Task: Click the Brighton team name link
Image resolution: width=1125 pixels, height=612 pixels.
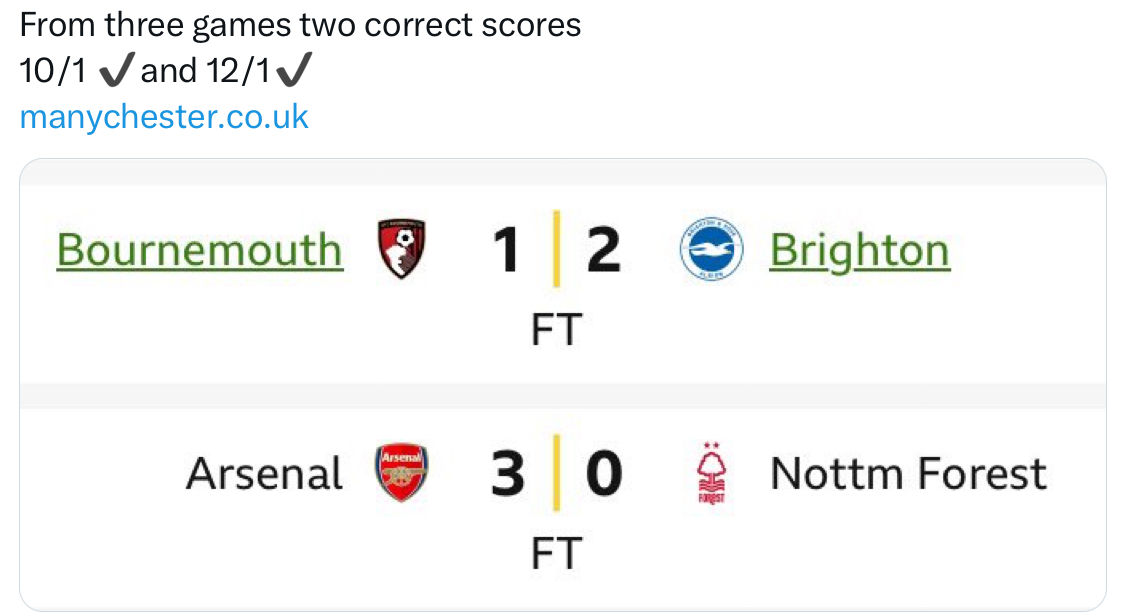Action: (x=860, y=251)
